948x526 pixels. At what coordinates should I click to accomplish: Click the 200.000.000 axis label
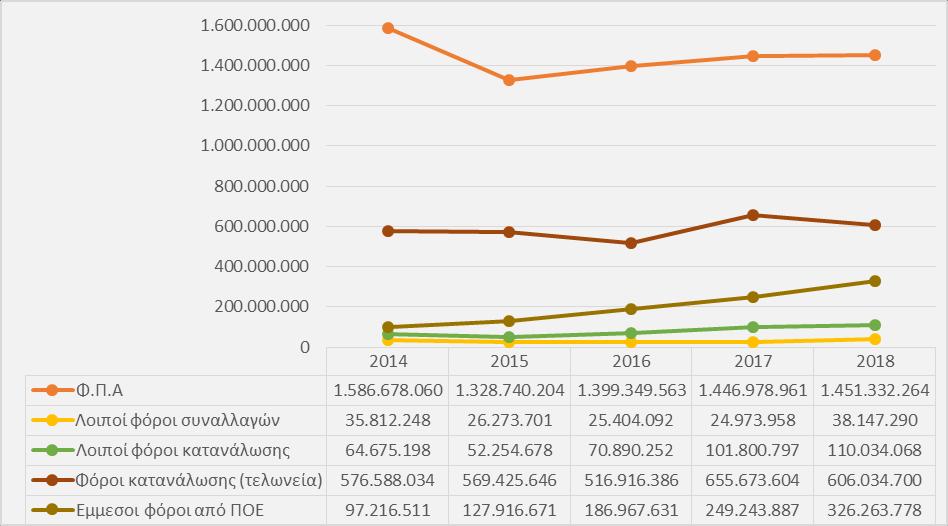(262, 307)
